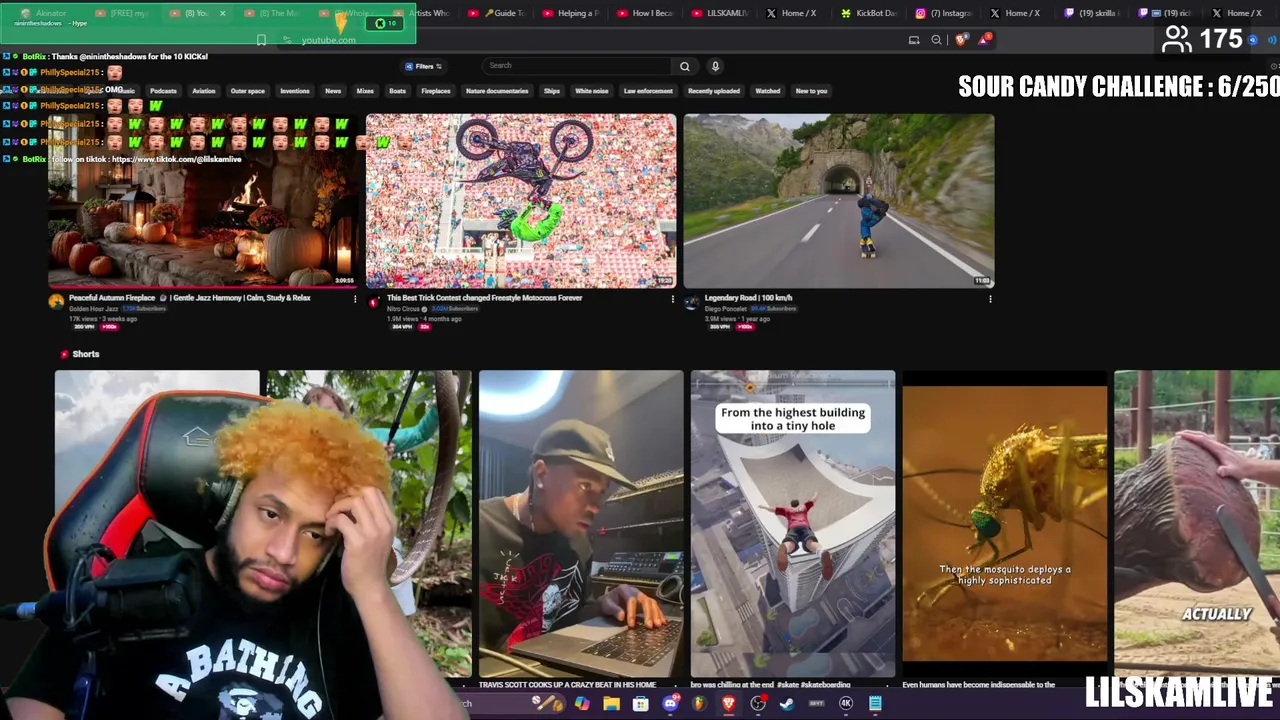
Task: Click the Brave shields icon in the address bar
Action: click(962, 40)
